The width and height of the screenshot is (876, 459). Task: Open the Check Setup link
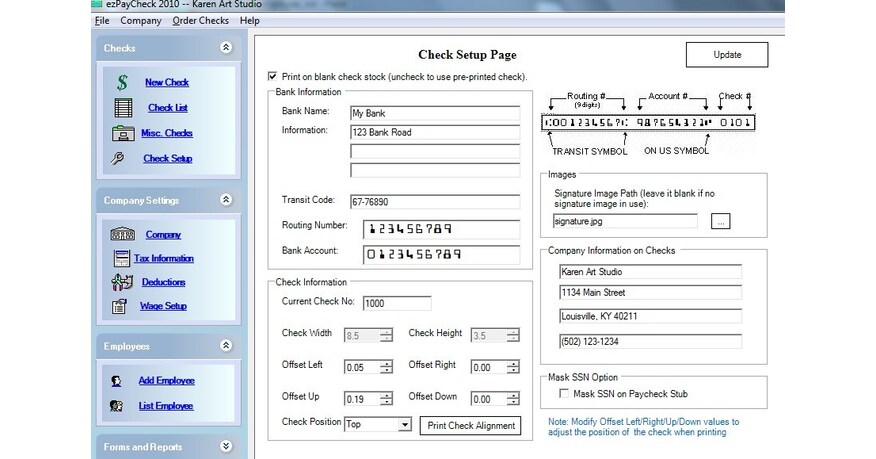[168, 159]
